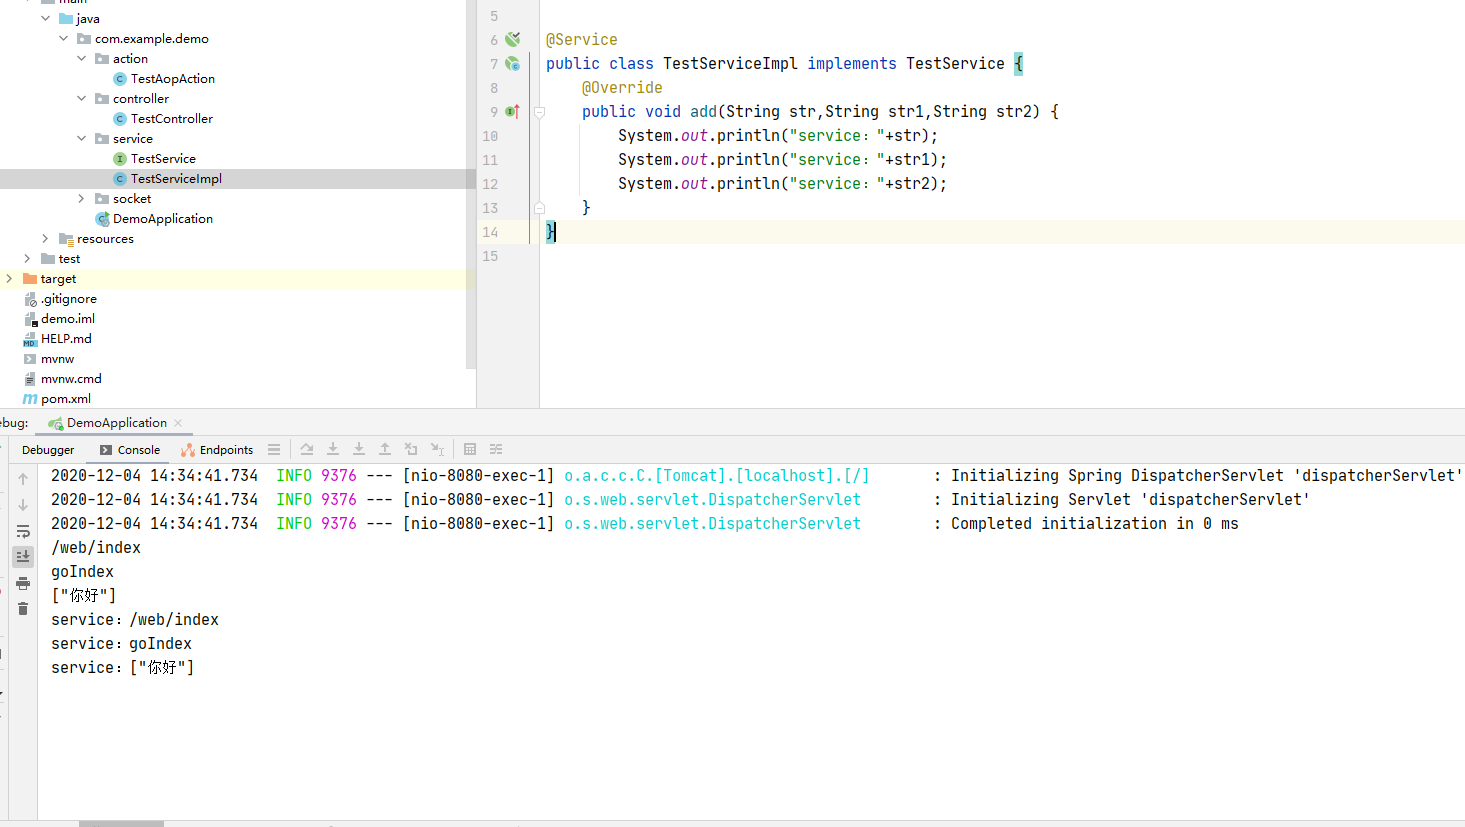
Task: Click the add method name in editor
Action: (703, 111)
